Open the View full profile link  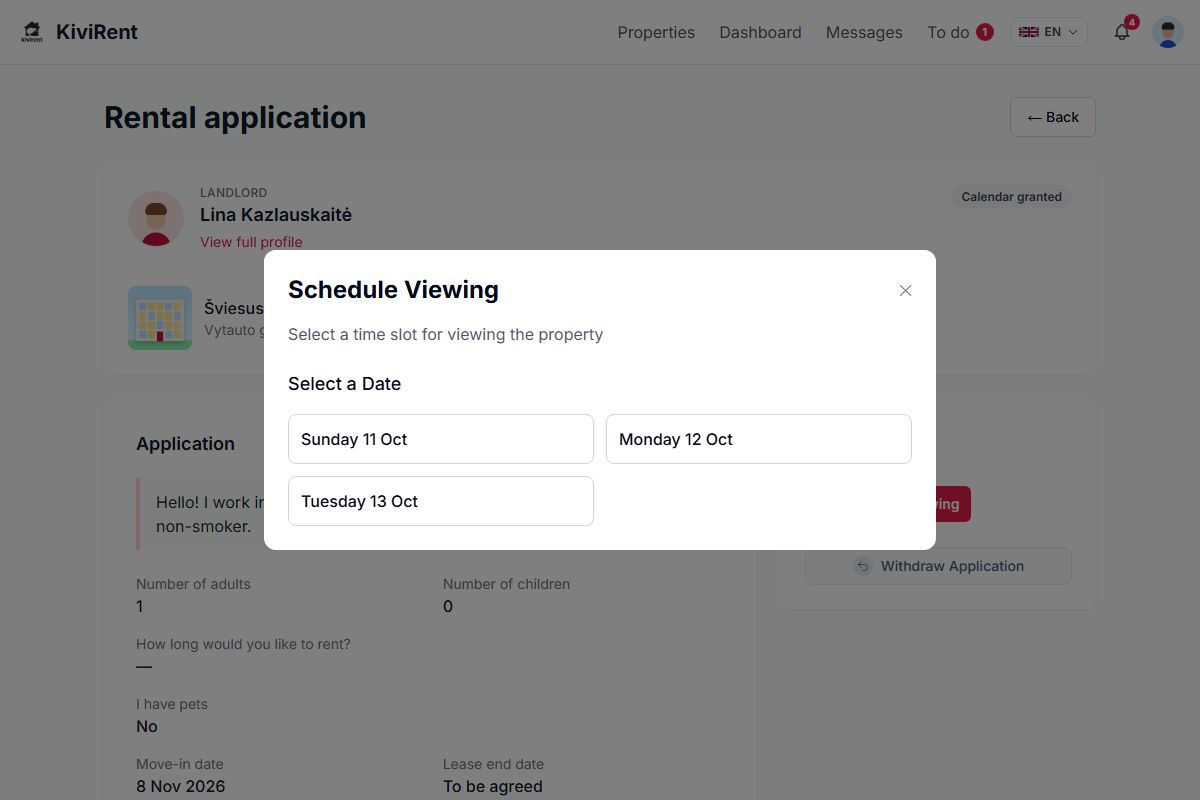pos(251,242)
